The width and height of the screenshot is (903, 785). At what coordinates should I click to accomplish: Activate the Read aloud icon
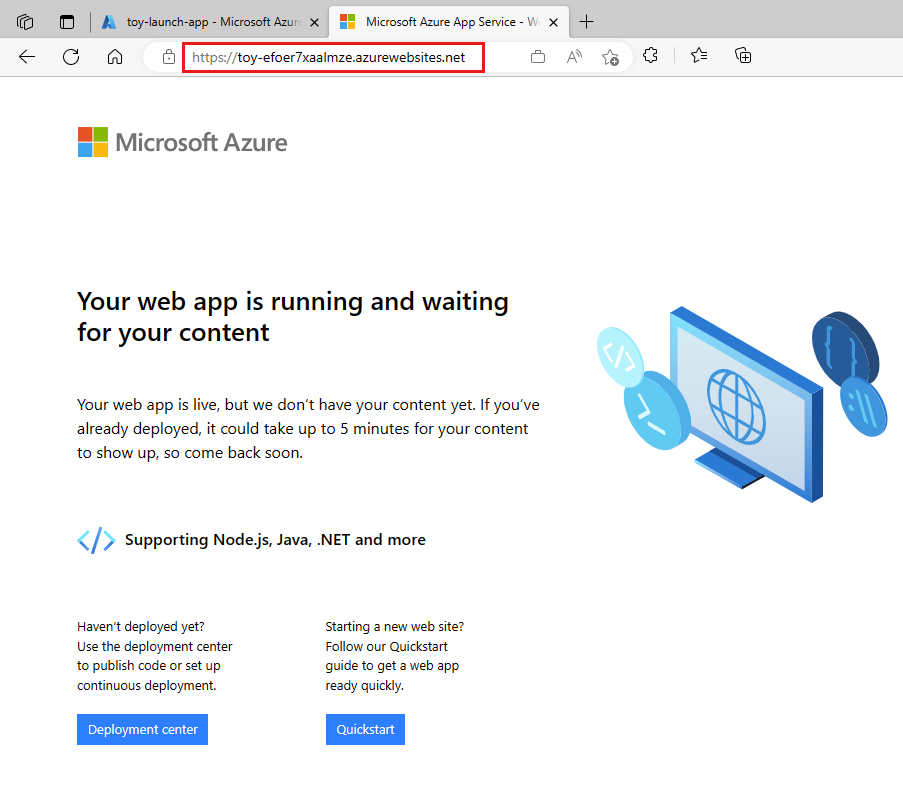[574, 56]
